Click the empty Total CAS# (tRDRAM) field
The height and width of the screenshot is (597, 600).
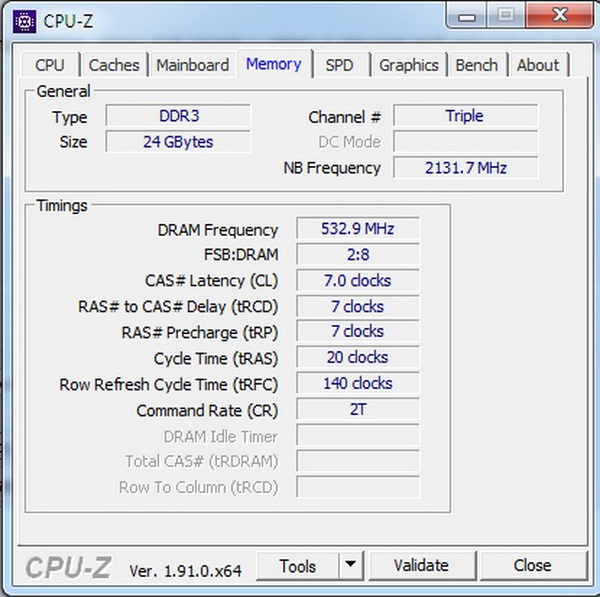[358, 461]
